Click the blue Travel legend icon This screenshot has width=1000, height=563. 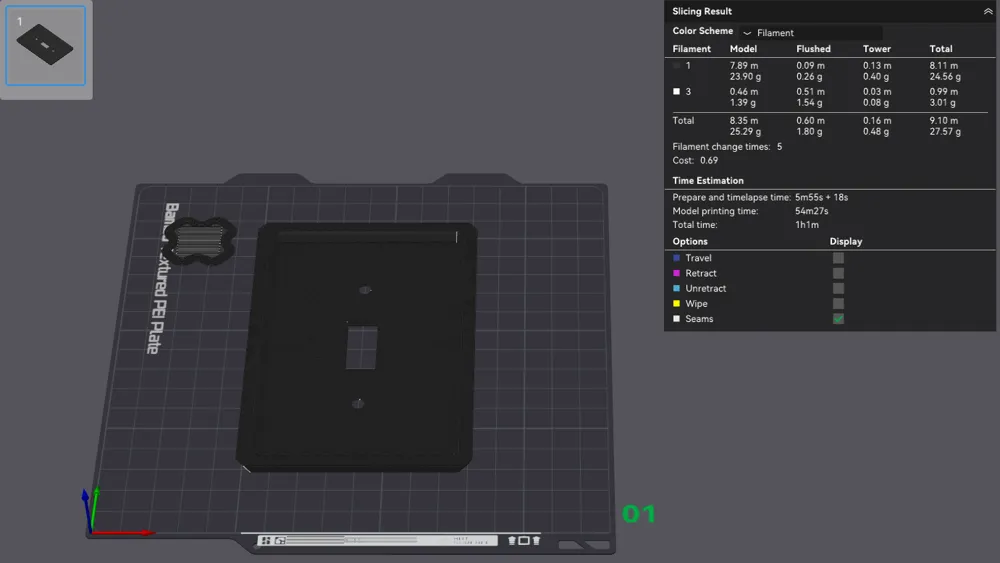677,258
